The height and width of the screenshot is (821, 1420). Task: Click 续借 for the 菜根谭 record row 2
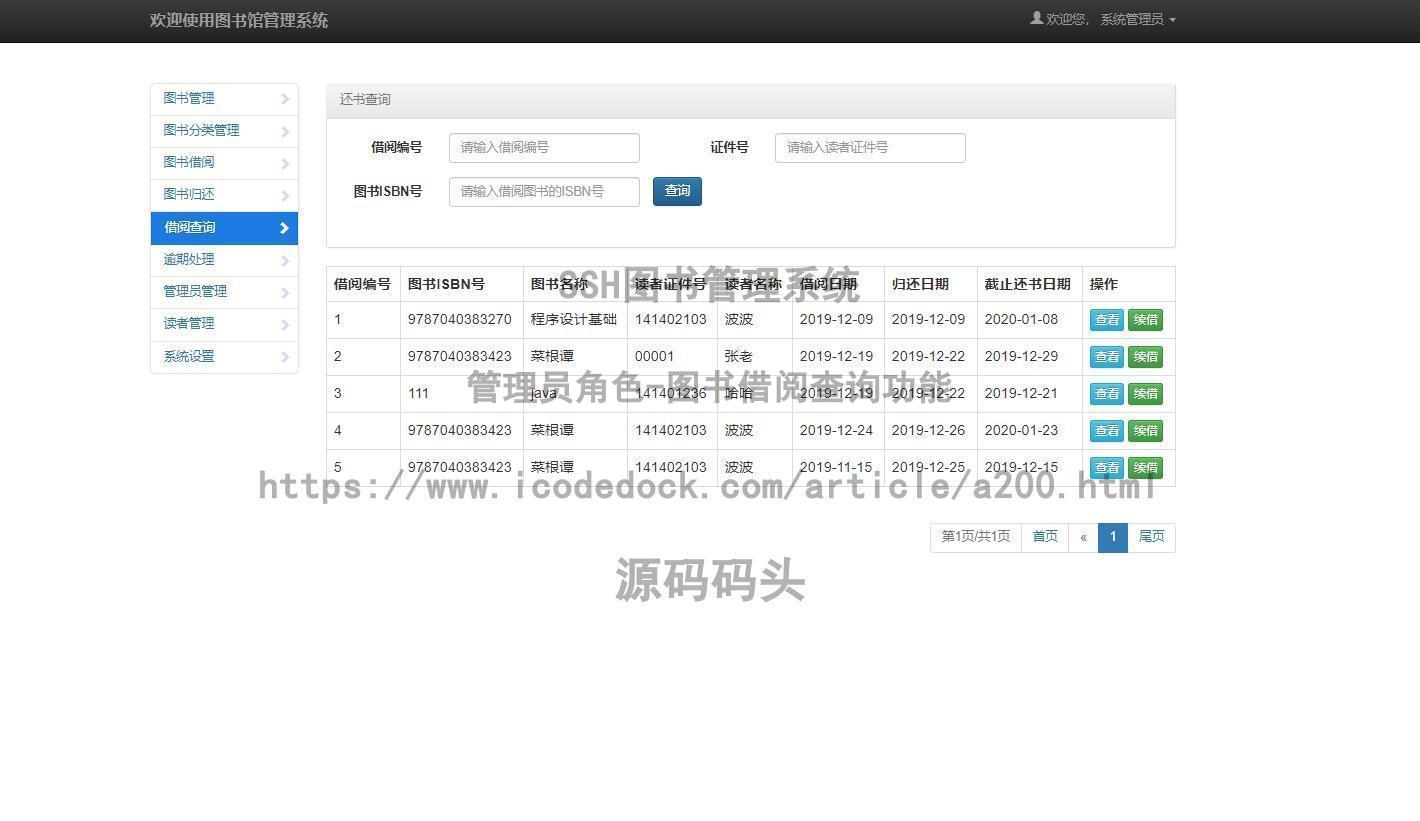(x=1146, y=356)
